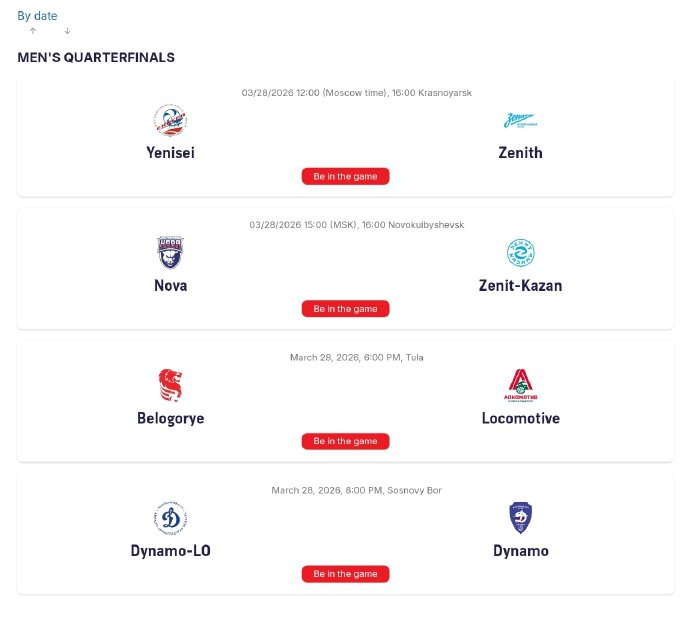The width and height of the screenshot is (690, 634).
Task: Sort by date ascending arrow
Action: coord(33,31)
